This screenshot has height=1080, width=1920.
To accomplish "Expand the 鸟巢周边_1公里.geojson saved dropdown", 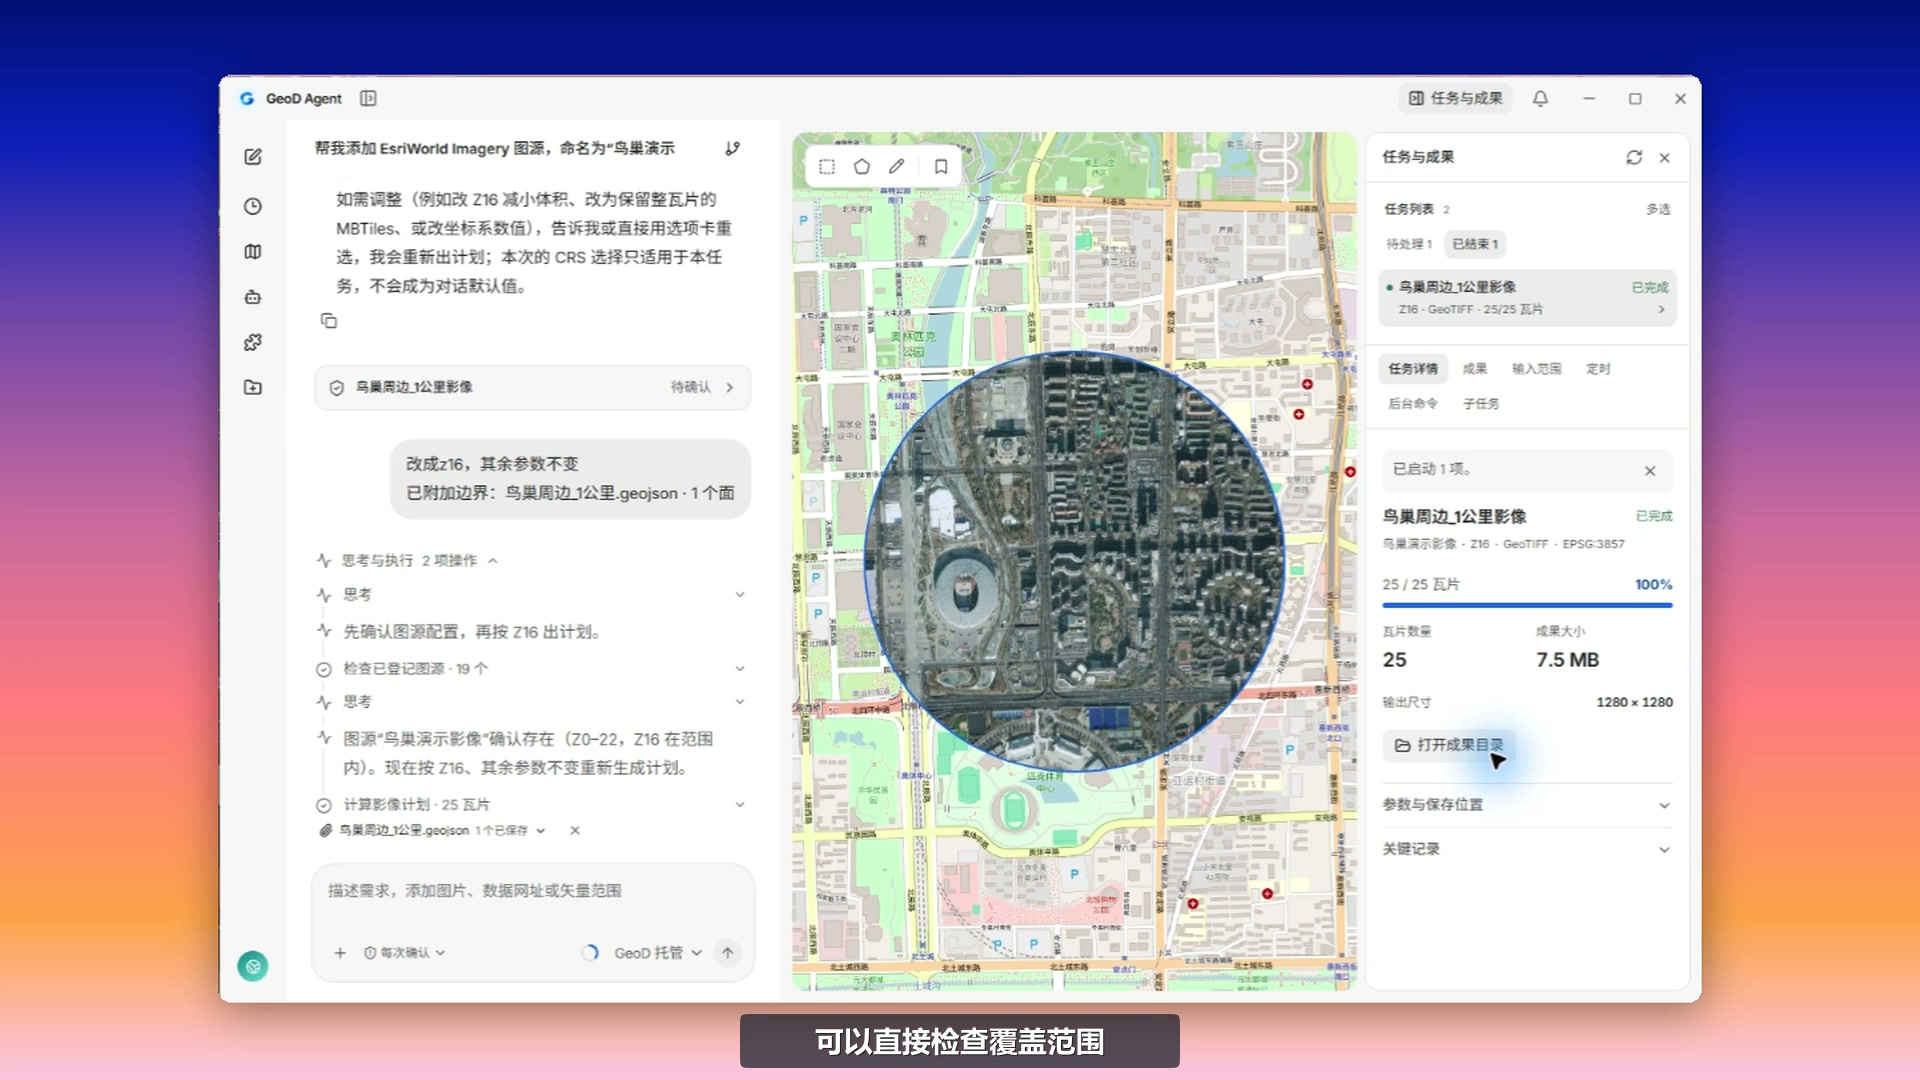I will click(540, 830).
